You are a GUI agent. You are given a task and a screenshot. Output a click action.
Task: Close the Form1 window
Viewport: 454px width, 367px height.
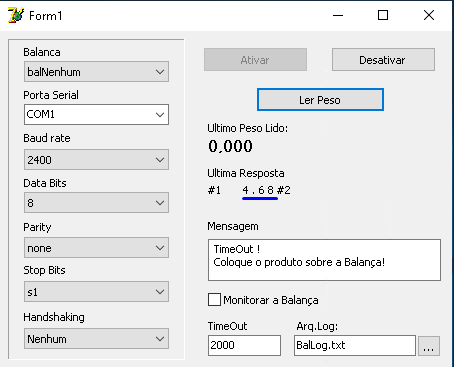pos(429,15)
